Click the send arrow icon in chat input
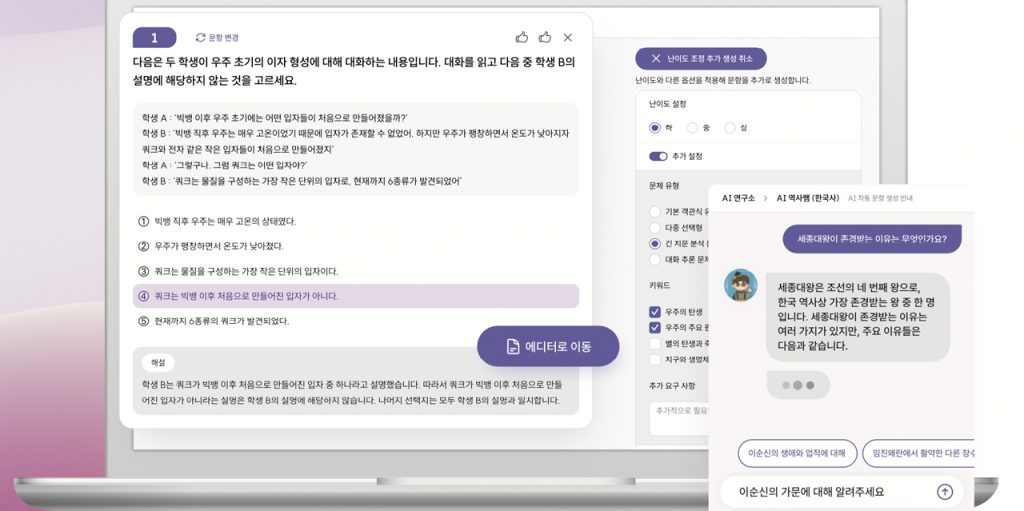 click(944, 491)
